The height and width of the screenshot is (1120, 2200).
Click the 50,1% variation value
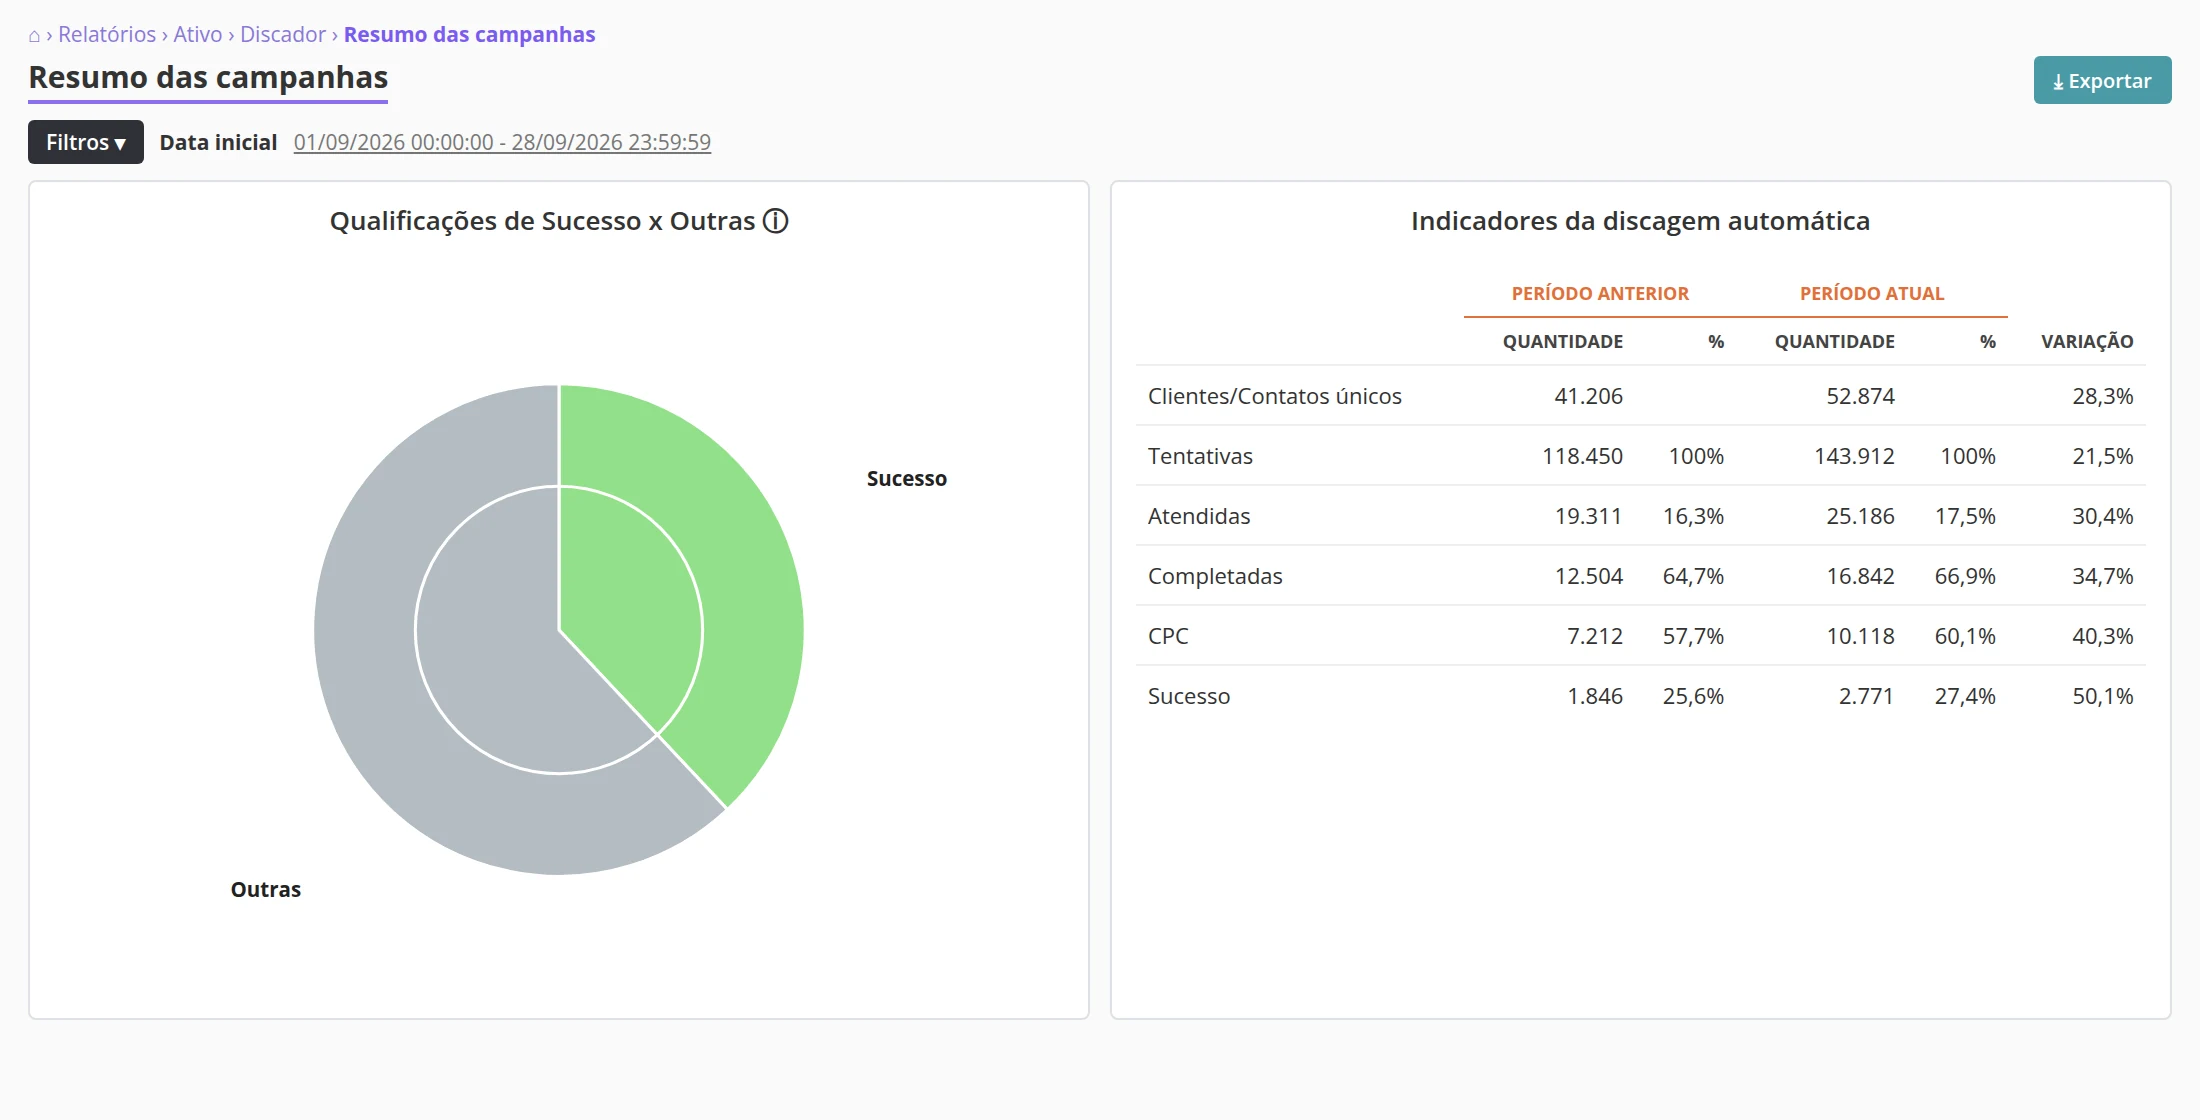coord(2102,696)
